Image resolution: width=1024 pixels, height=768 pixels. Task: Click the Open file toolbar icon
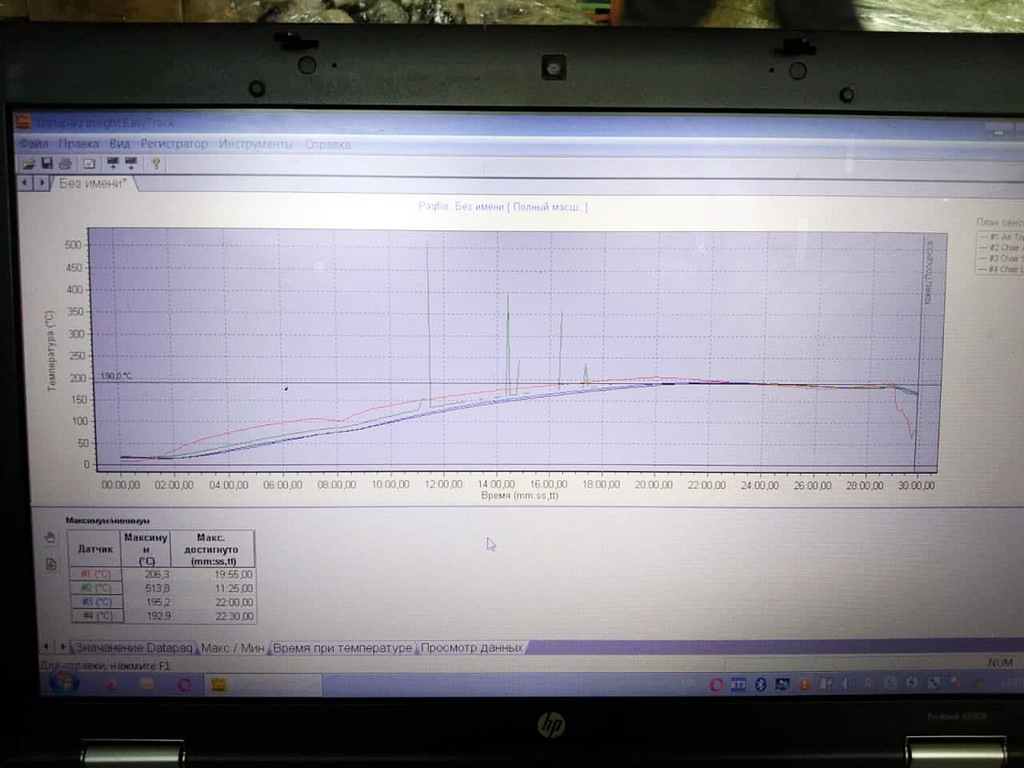[x=29, y=163]
